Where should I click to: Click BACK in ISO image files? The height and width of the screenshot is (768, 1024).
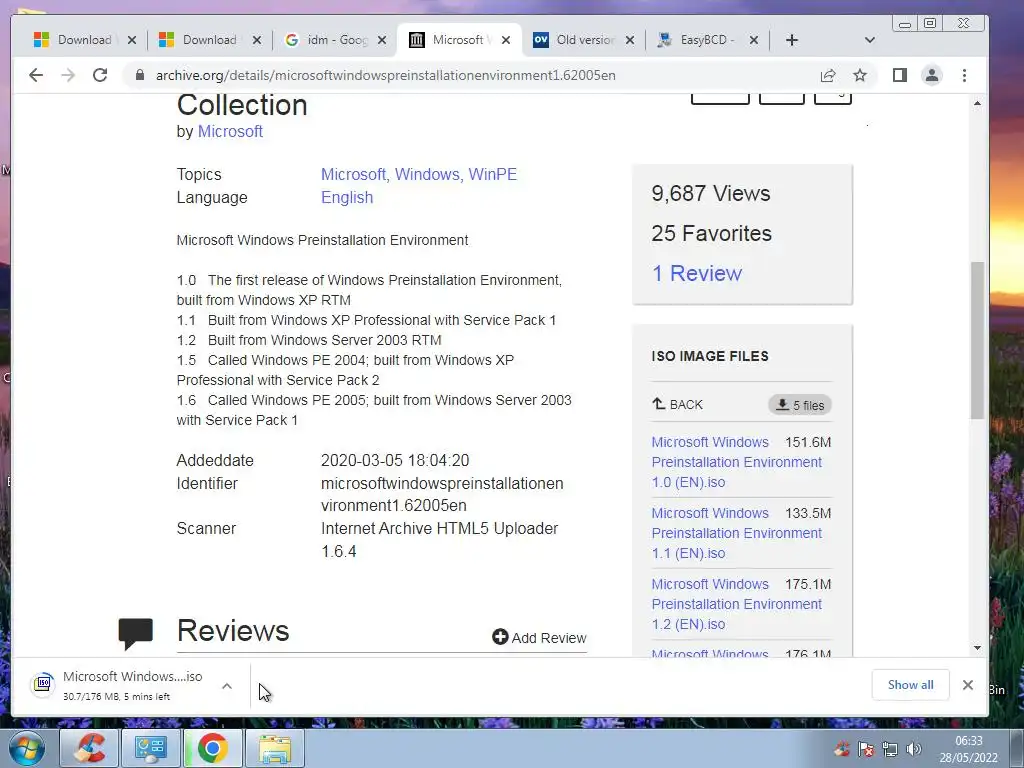tap(677, 404)
